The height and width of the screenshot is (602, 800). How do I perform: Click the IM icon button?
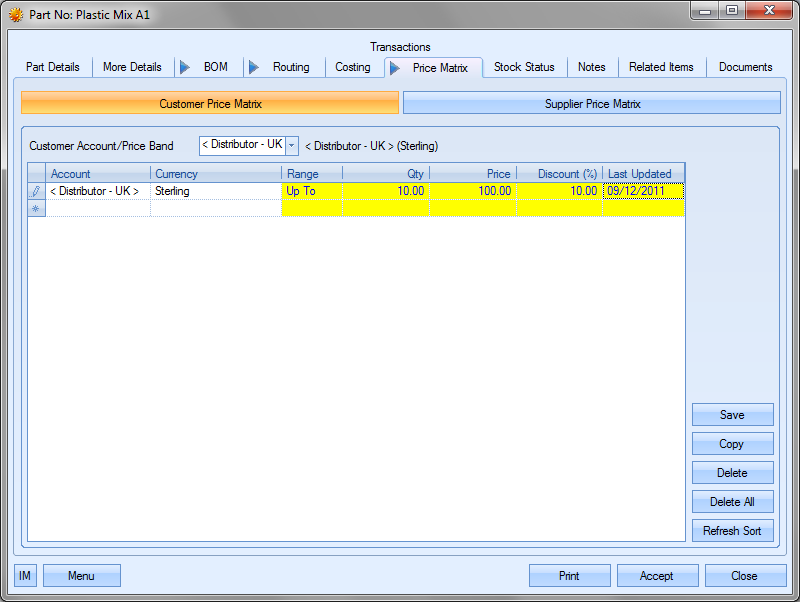[25, 576]
